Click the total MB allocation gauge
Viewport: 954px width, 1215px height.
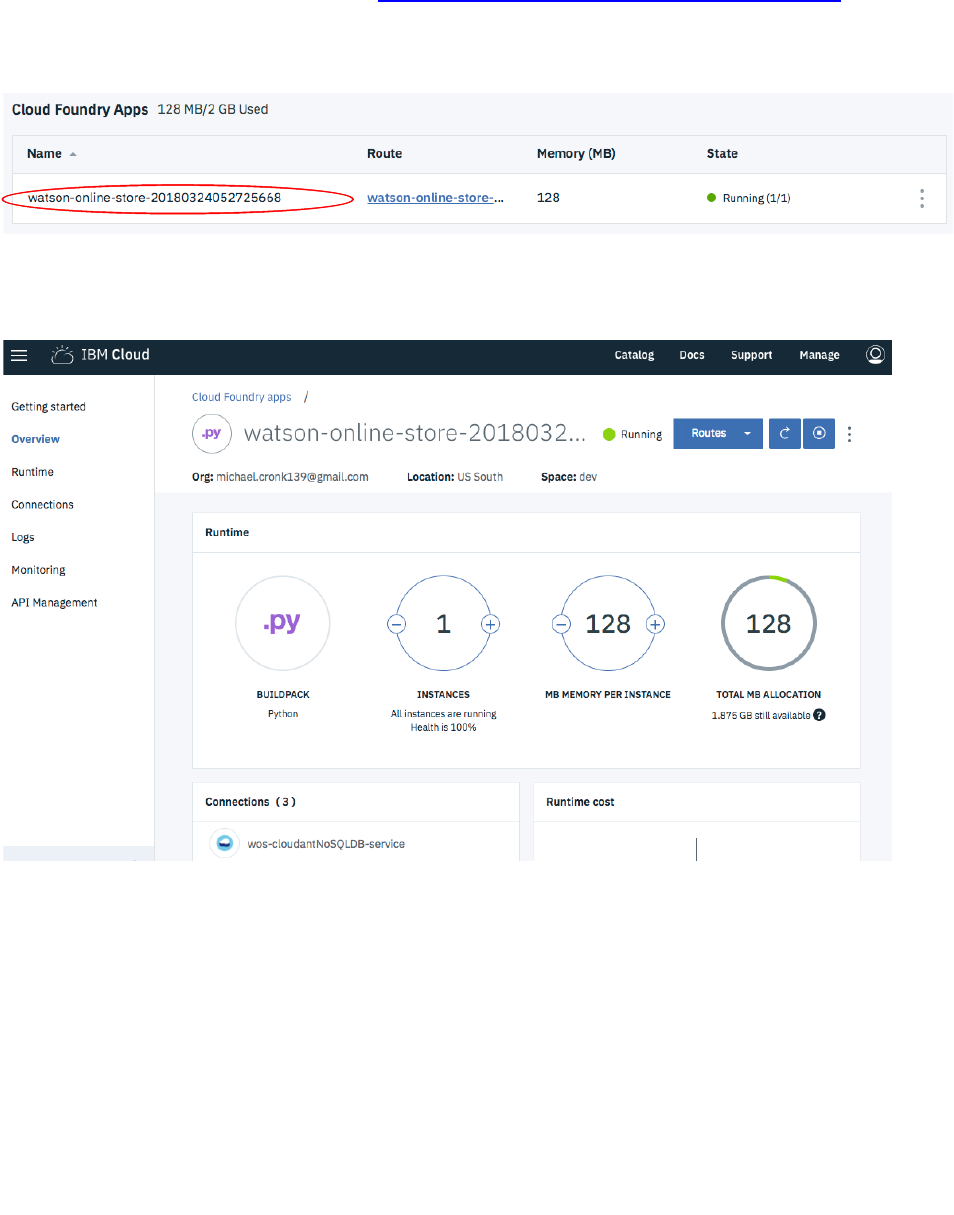tap(768, 623)
